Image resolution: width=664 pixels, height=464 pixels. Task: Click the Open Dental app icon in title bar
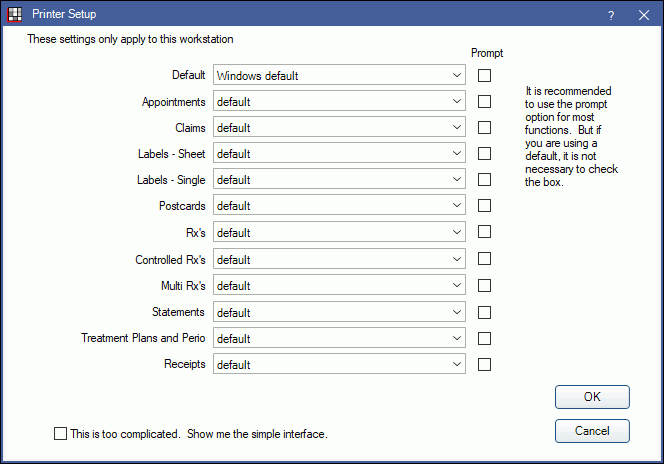pos(15,14)
